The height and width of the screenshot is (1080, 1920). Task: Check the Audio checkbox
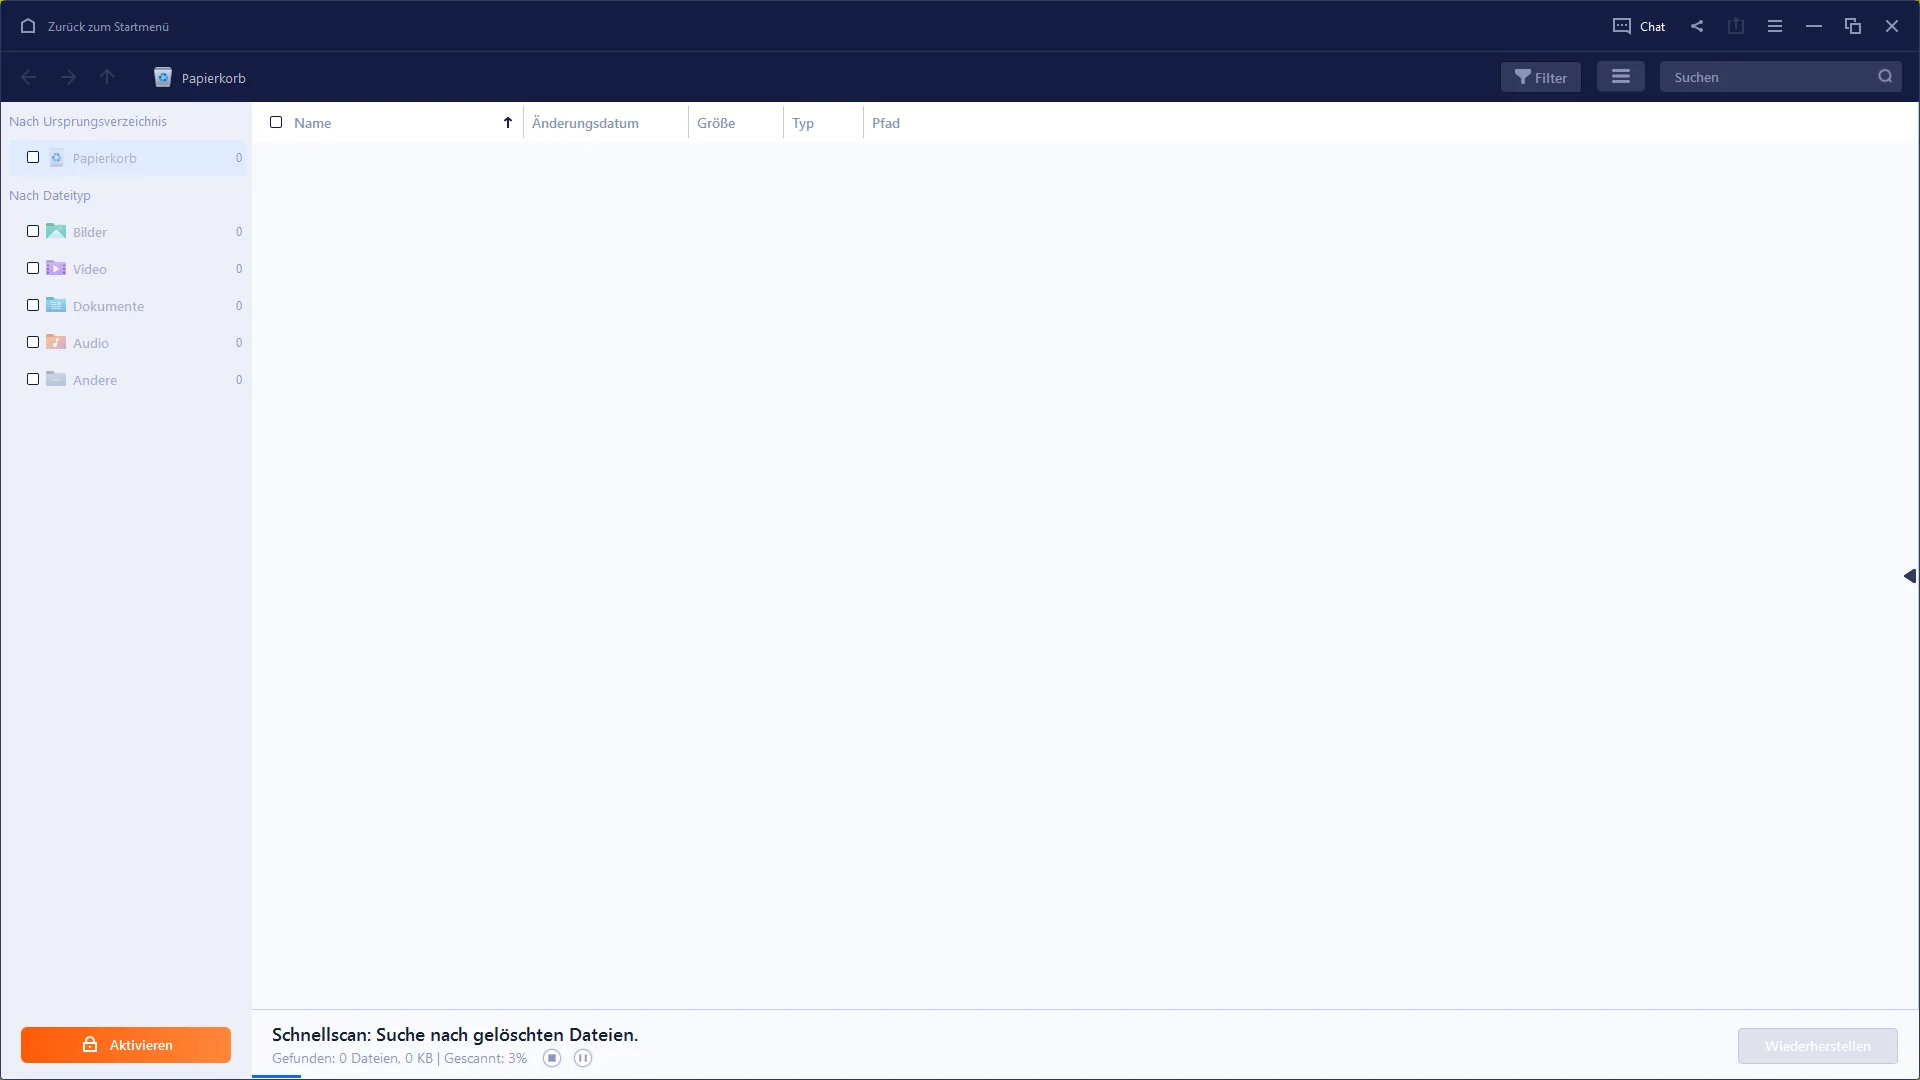(x=33, y=342)
